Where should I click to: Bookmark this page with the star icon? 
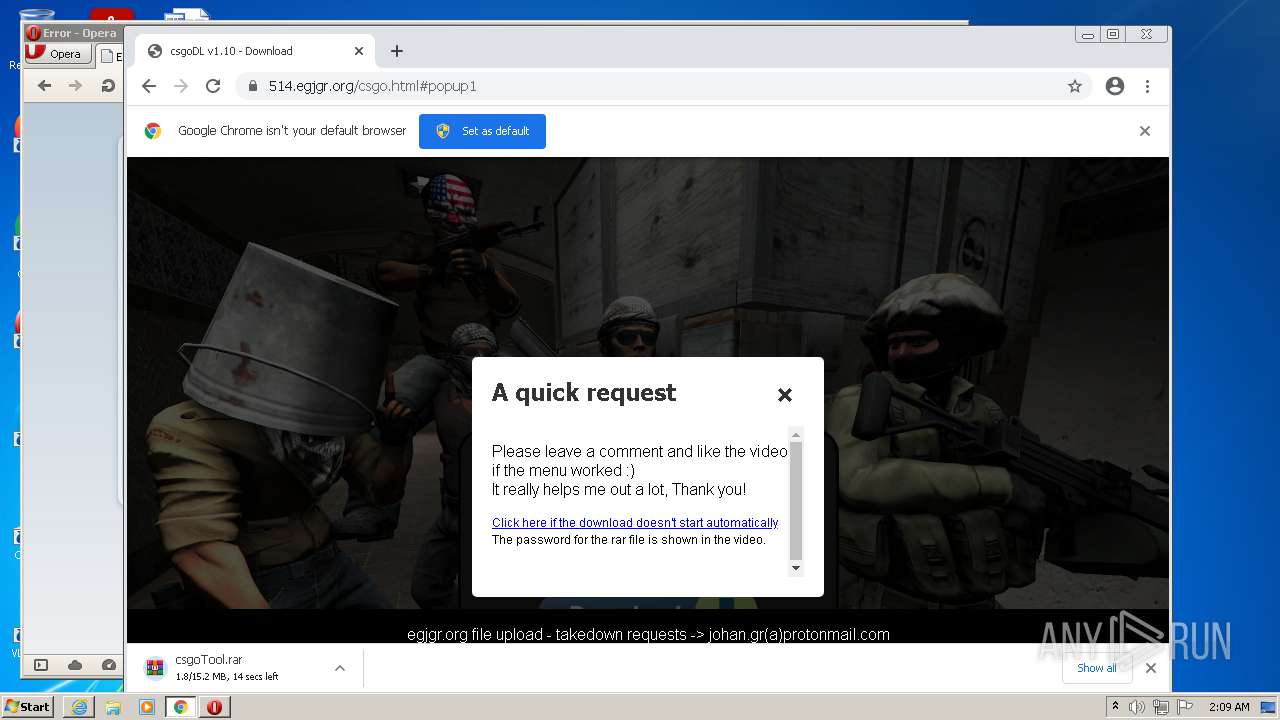[x=1075, y=86]
